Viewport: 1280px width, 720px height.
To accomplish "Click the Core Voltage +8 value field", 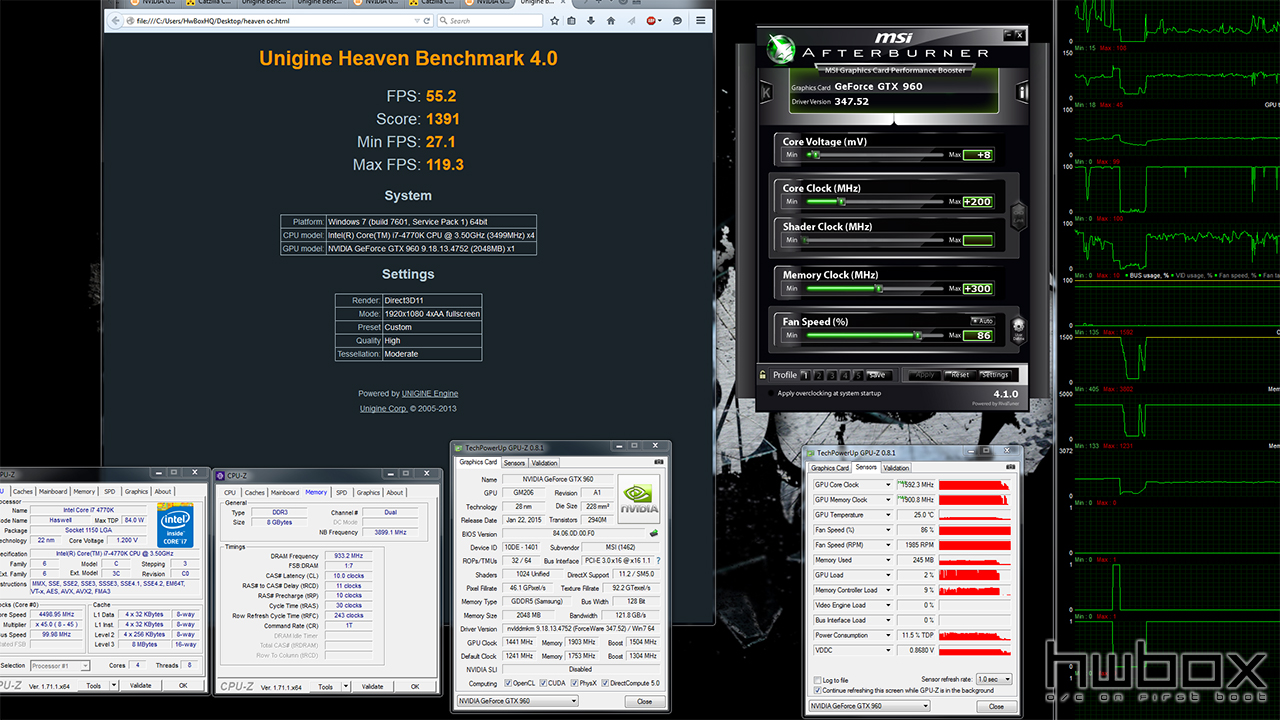I will coord(978,155).
